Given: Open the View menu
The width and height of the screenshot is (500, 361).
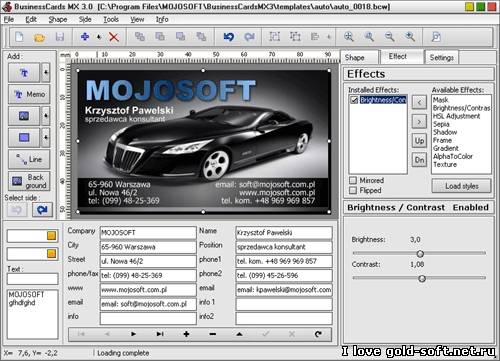Looking at the screenshot, I should point(137,19).
